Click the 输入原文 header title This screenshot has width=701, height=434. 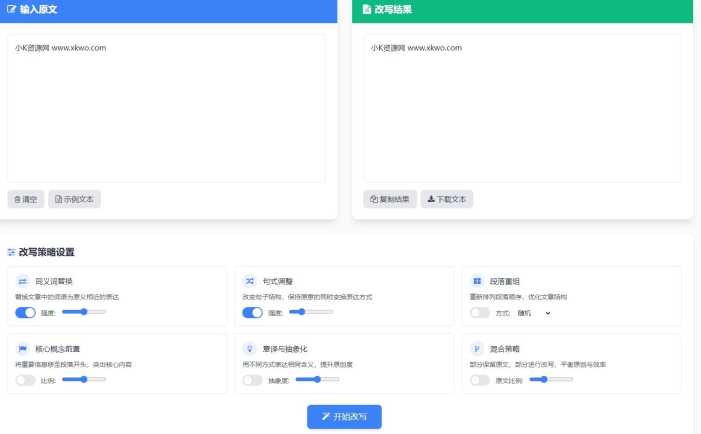click(38, 9)
